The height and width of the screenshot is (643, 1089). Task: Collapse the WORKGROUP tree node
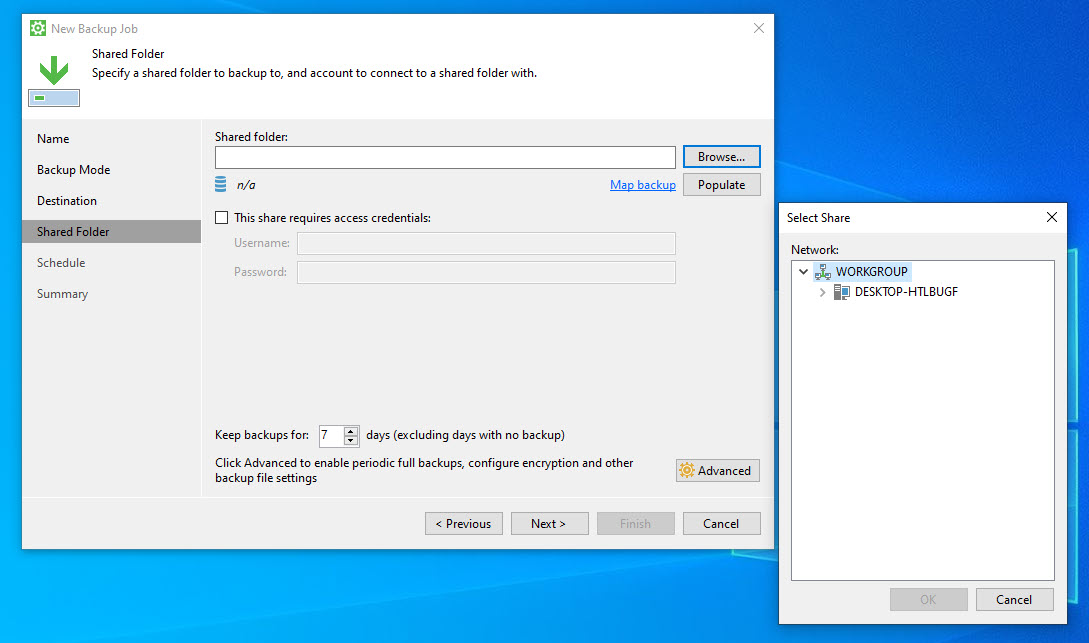[804, 272]
